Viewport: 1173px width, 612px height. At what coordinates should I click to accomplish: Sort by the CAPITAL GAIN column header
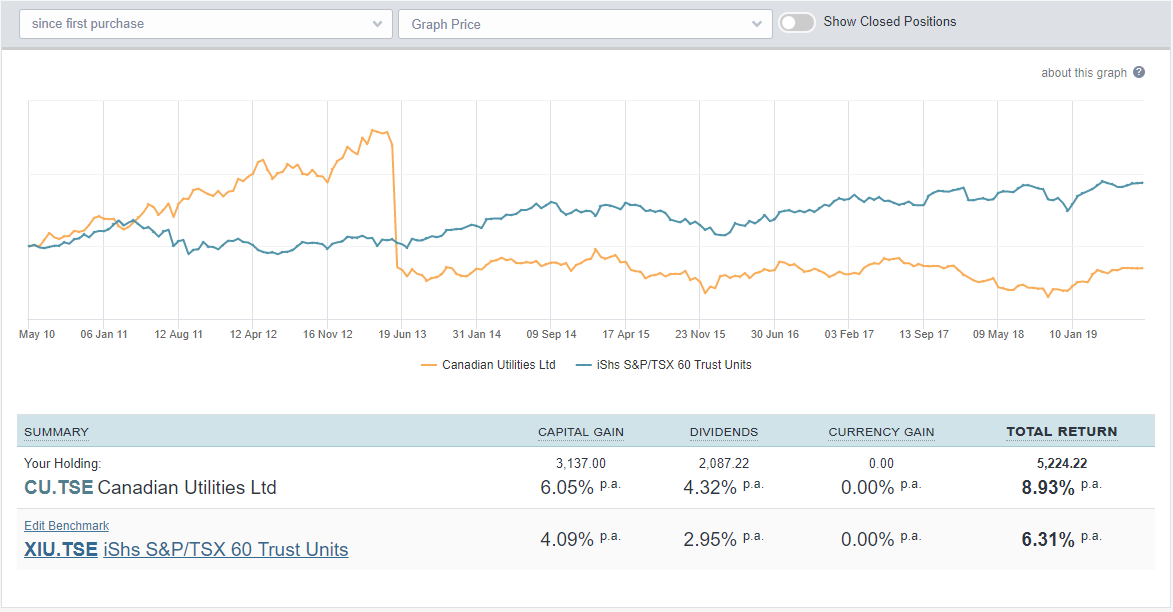click(580, 431)
